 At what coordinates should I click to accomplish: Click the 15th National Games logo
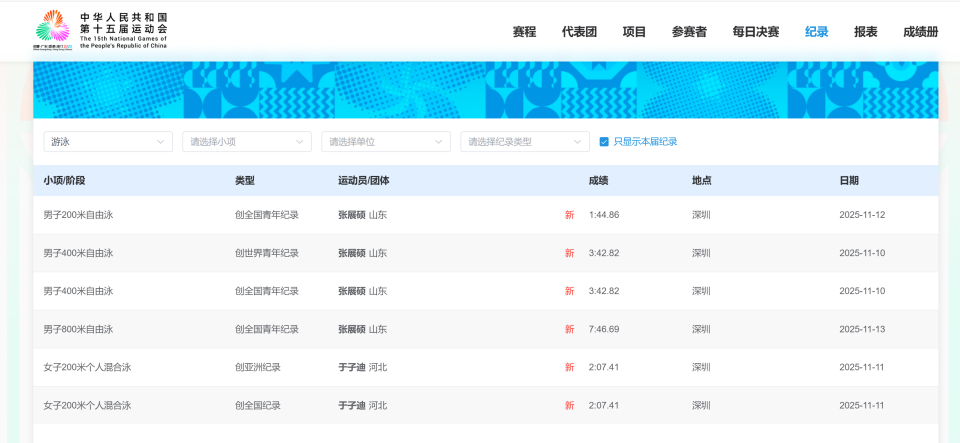(101, 30)
